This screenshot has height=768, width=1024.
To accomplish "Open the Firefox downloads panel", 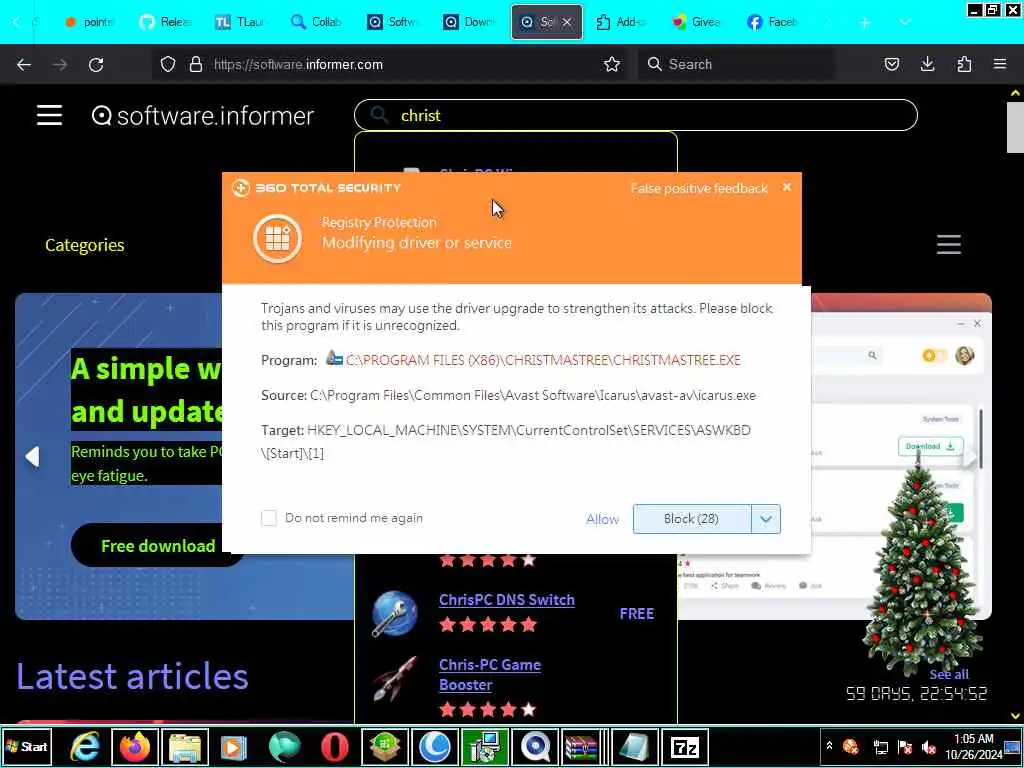I will tap(927, 64).
